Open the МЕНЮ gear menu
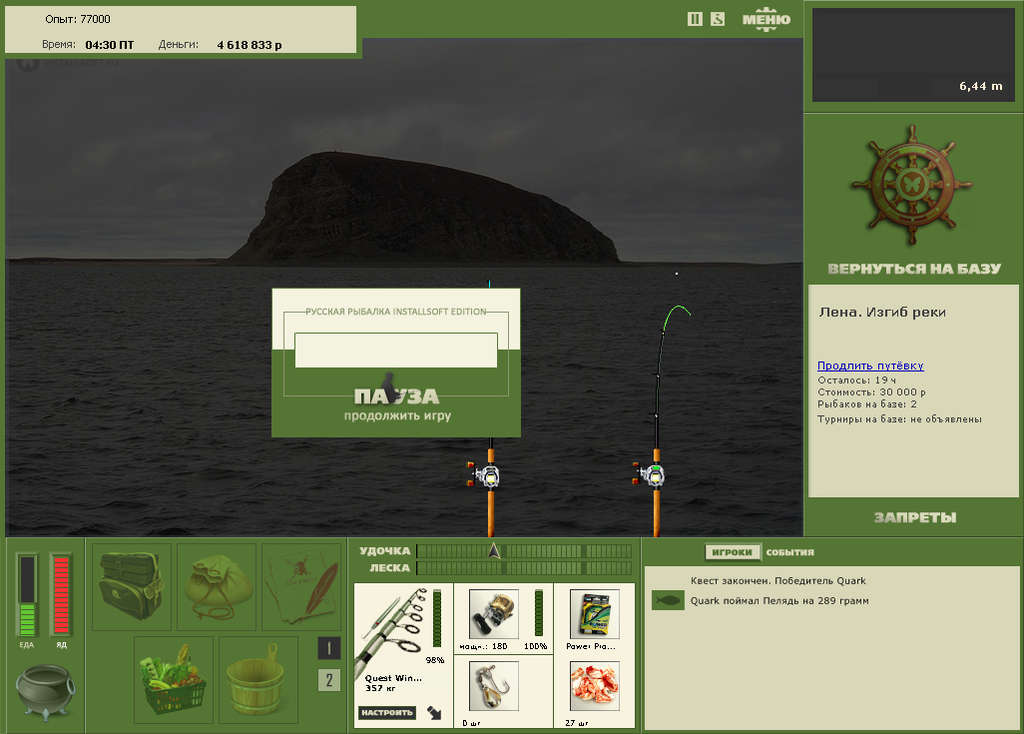 tap(766, 20)
